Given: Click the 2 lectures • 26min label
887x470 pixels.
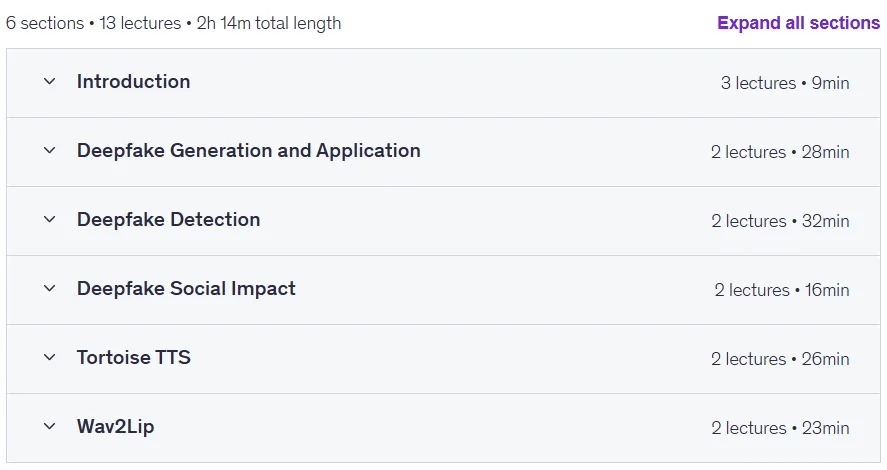Looking at the screenshot, I should (780, 359).
